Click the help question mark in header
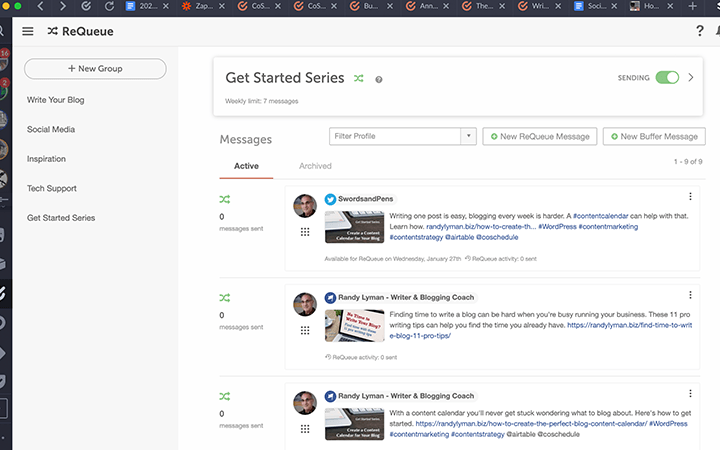This screenshot has height=450, width=720. (699, 31)
